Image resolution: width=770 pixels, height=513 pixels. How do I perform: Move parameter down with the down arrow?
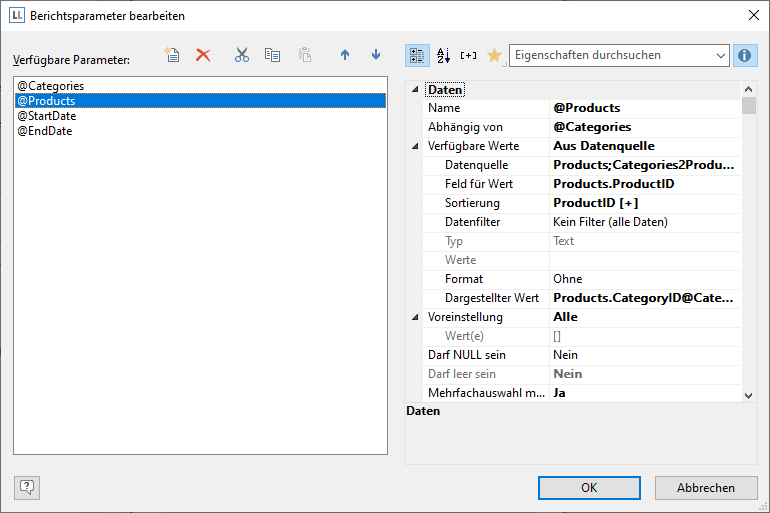(x=376, y=55)
